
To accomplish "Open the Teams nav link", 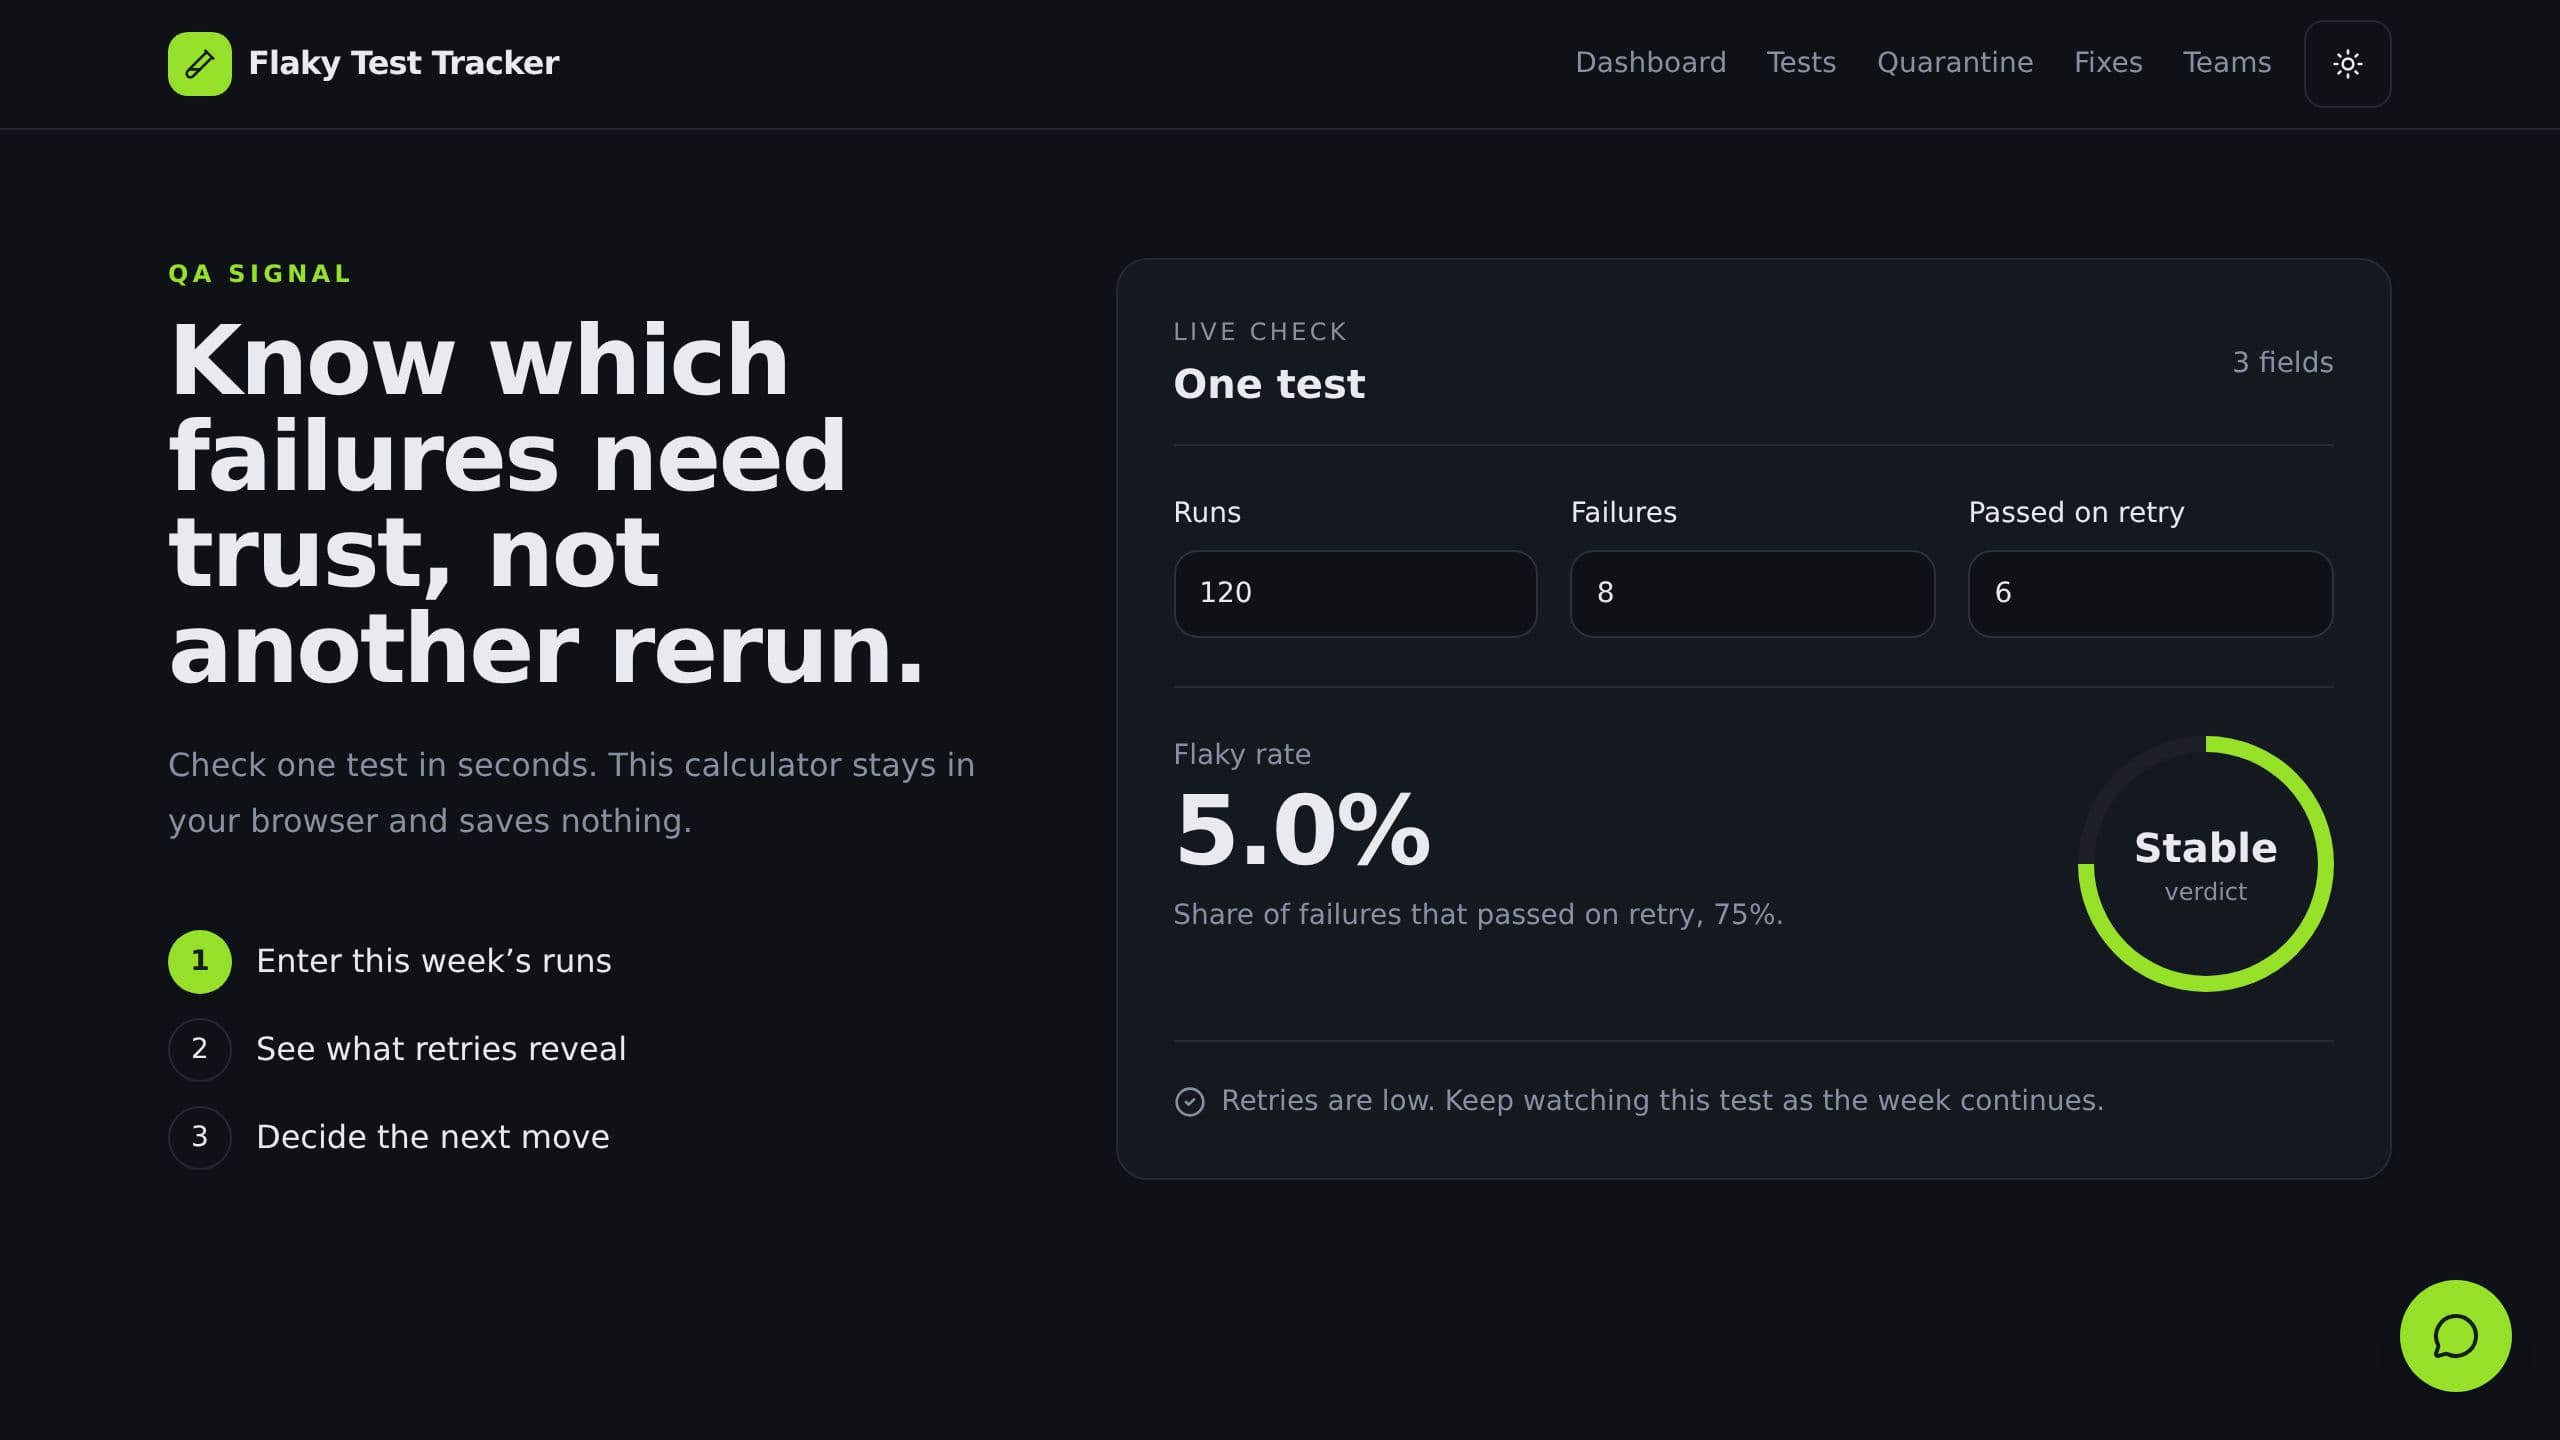I will 2226,63.
